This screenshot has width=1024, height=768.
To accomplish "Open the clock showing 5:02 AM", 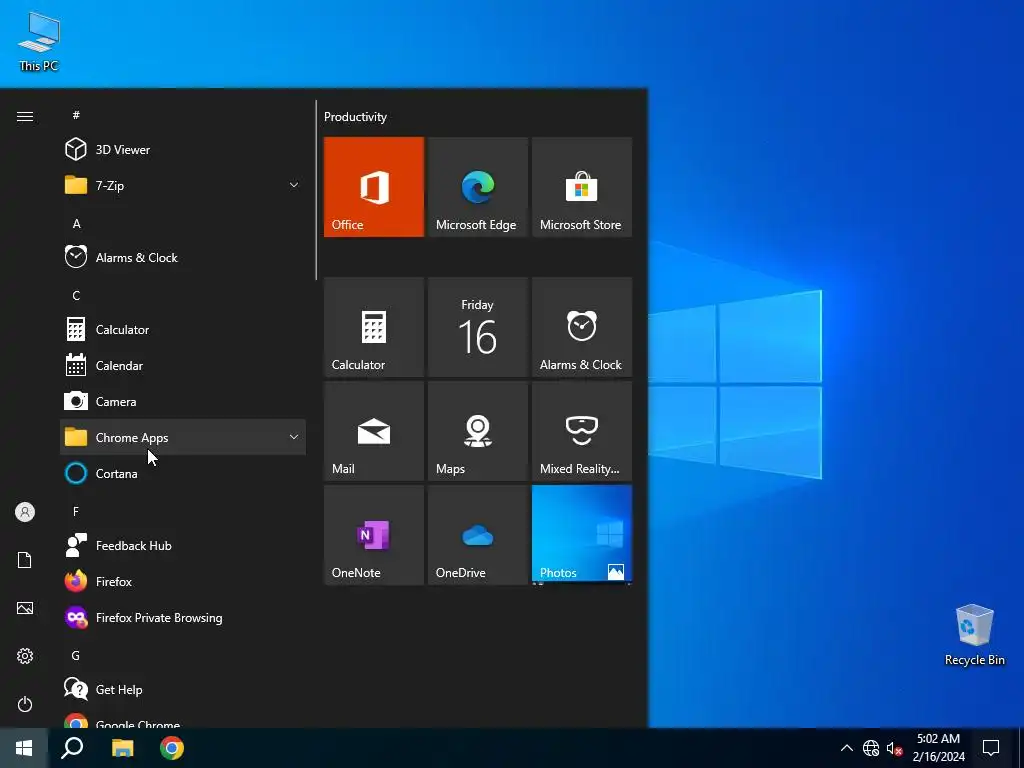I will [938, 748].
